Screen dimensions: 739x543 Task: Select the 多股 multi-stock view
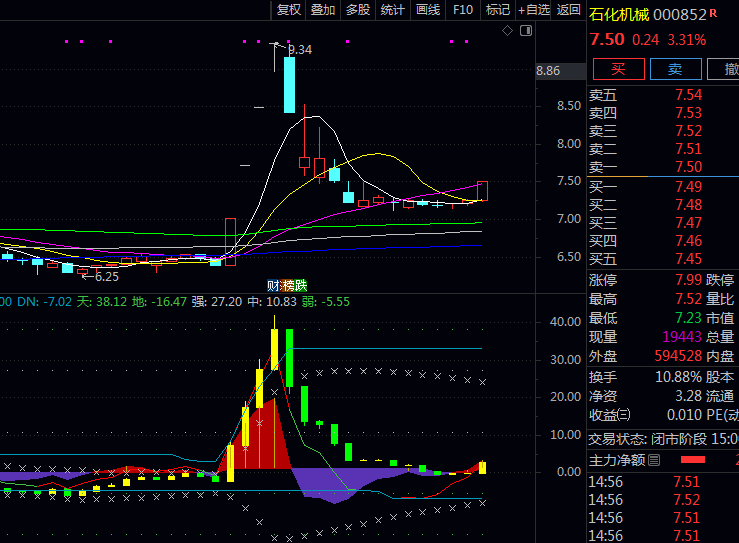[x=358, y=10]
